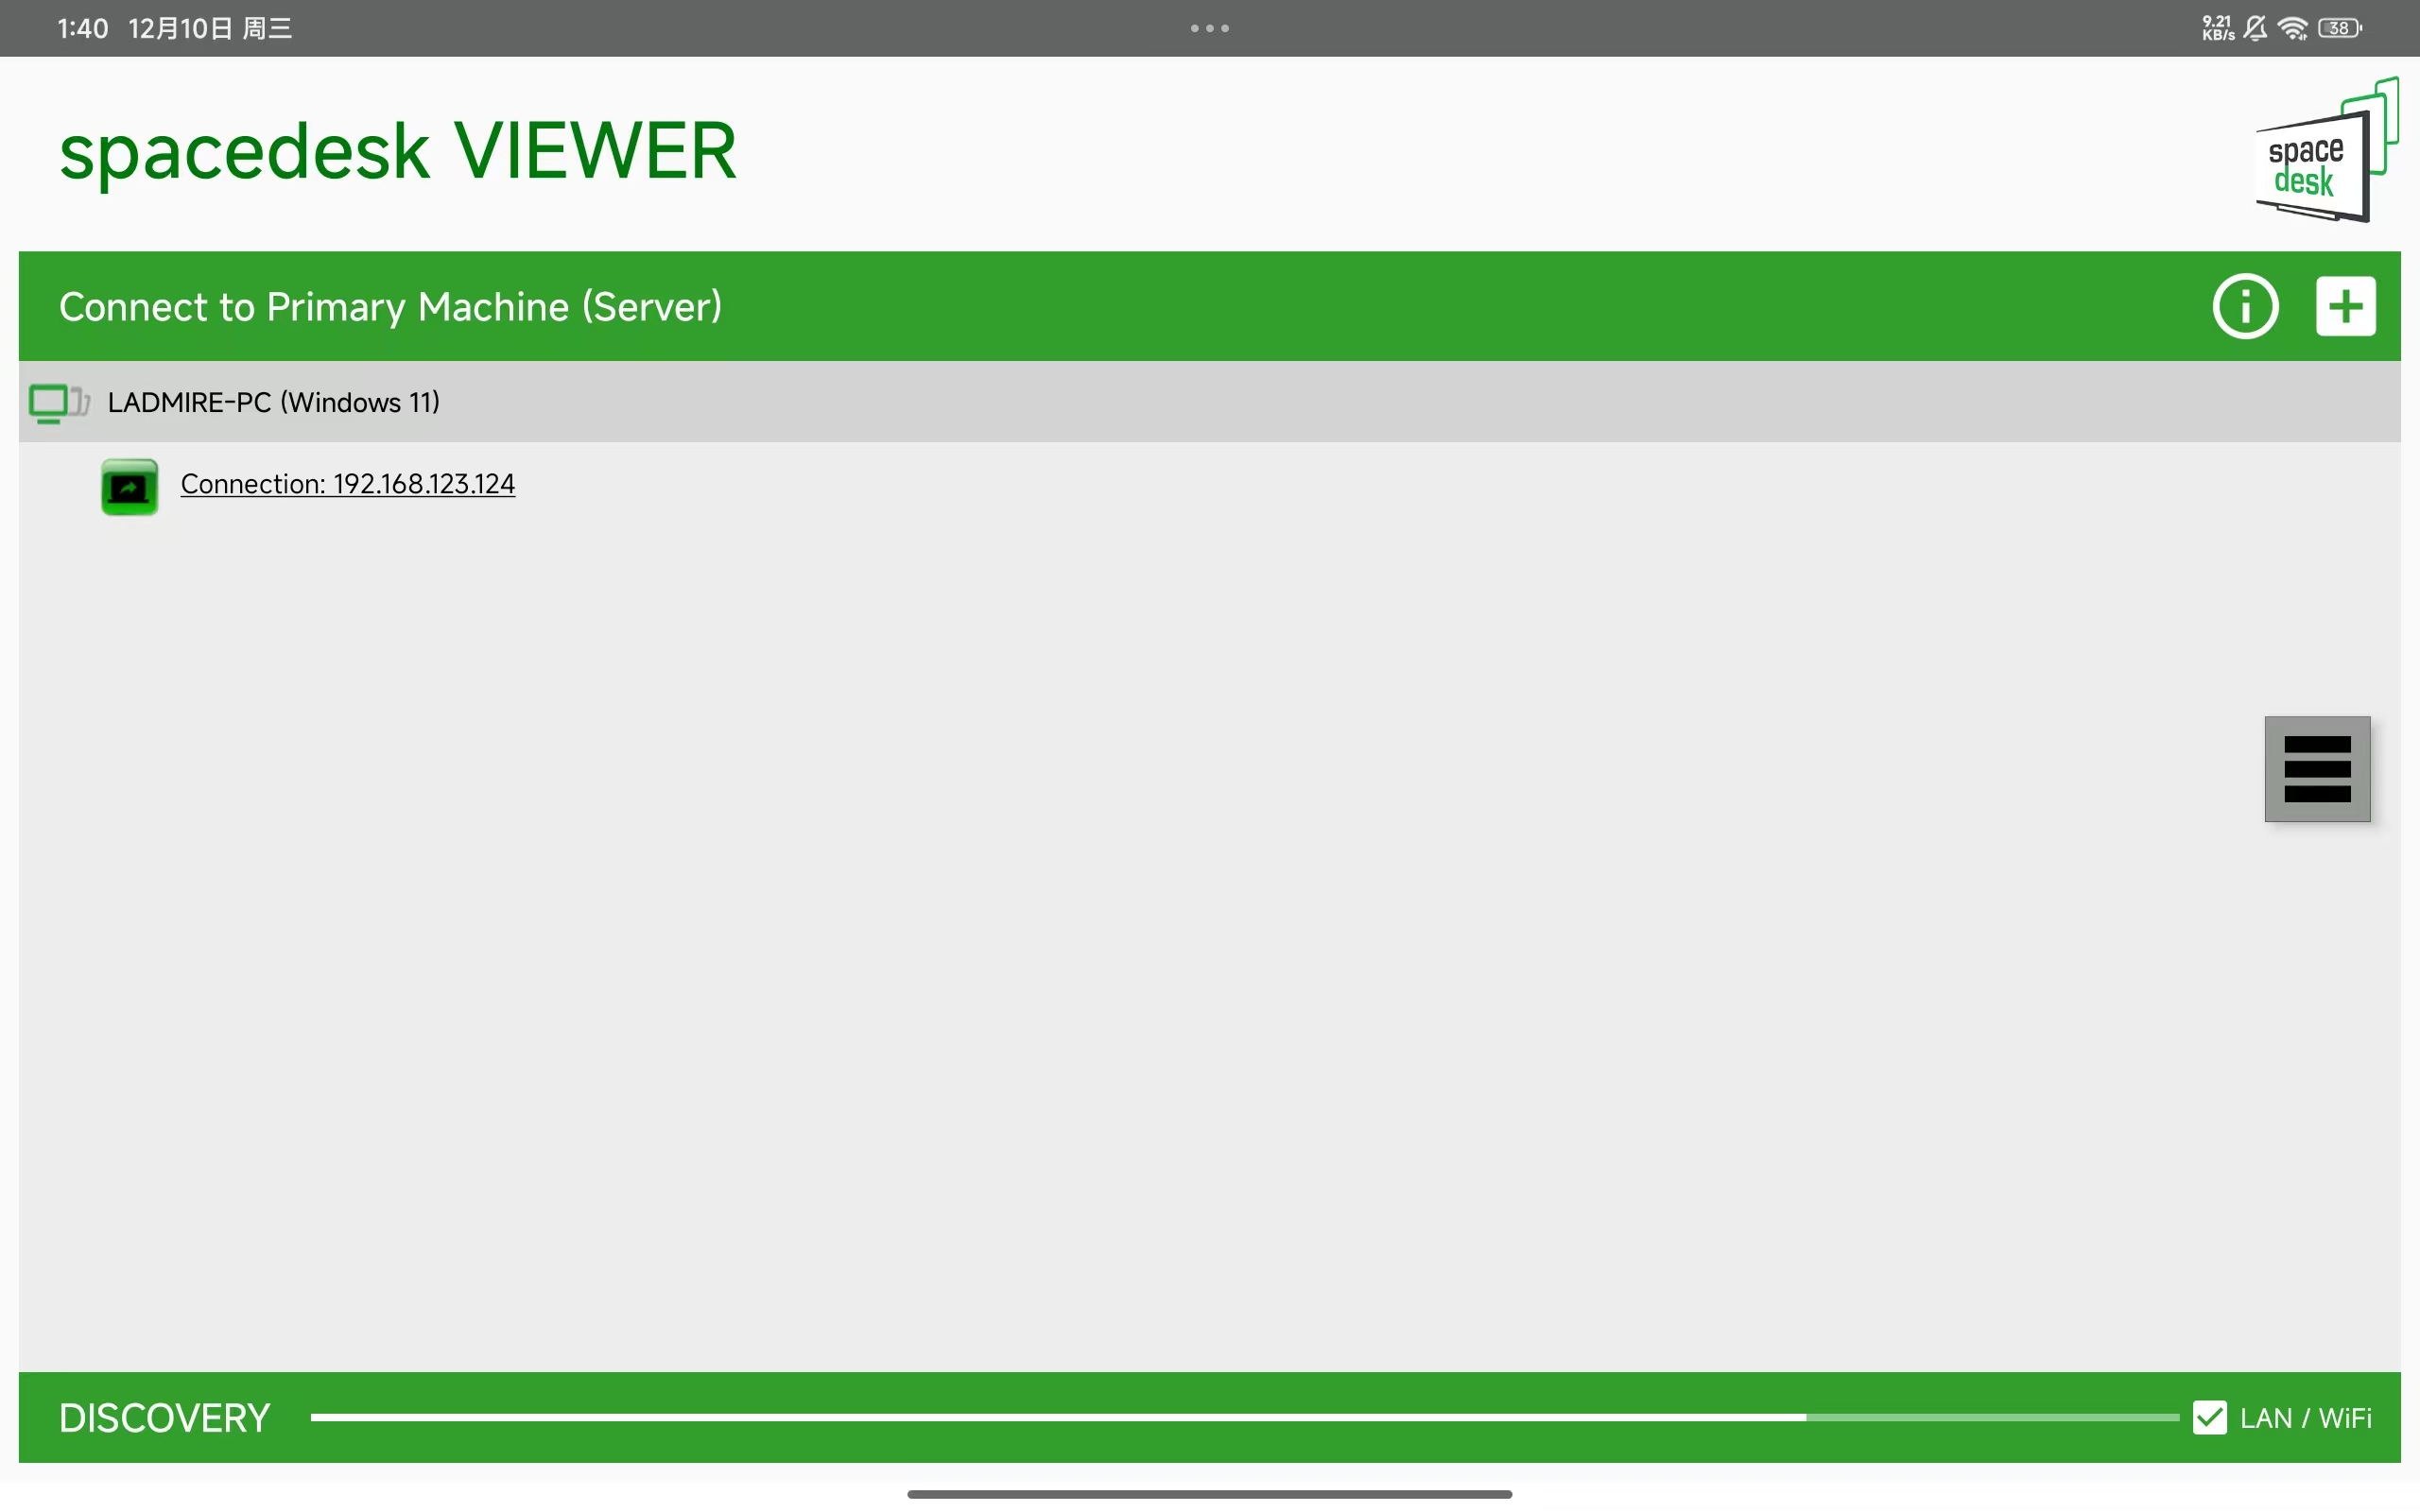Tap the WiFi status bar icon

click(x=2292, y=28)
